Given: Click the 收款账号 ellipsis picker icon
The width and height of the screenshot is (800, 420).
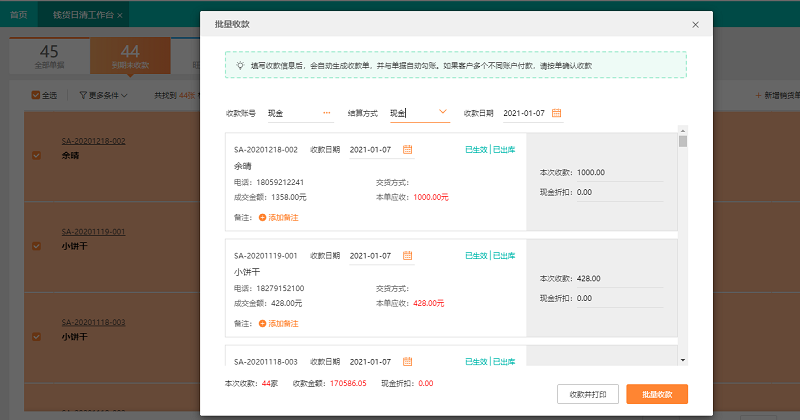Looking at the screenshot, I should pos(326,113).
